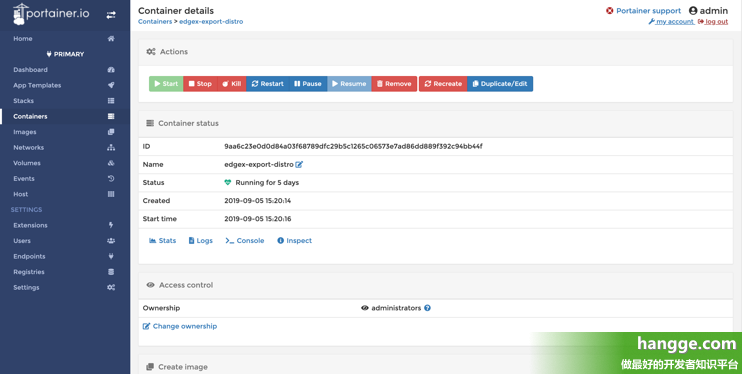Select Containers in the sidebar
Viewport: 742px width, 374px height.
(30, 116)
